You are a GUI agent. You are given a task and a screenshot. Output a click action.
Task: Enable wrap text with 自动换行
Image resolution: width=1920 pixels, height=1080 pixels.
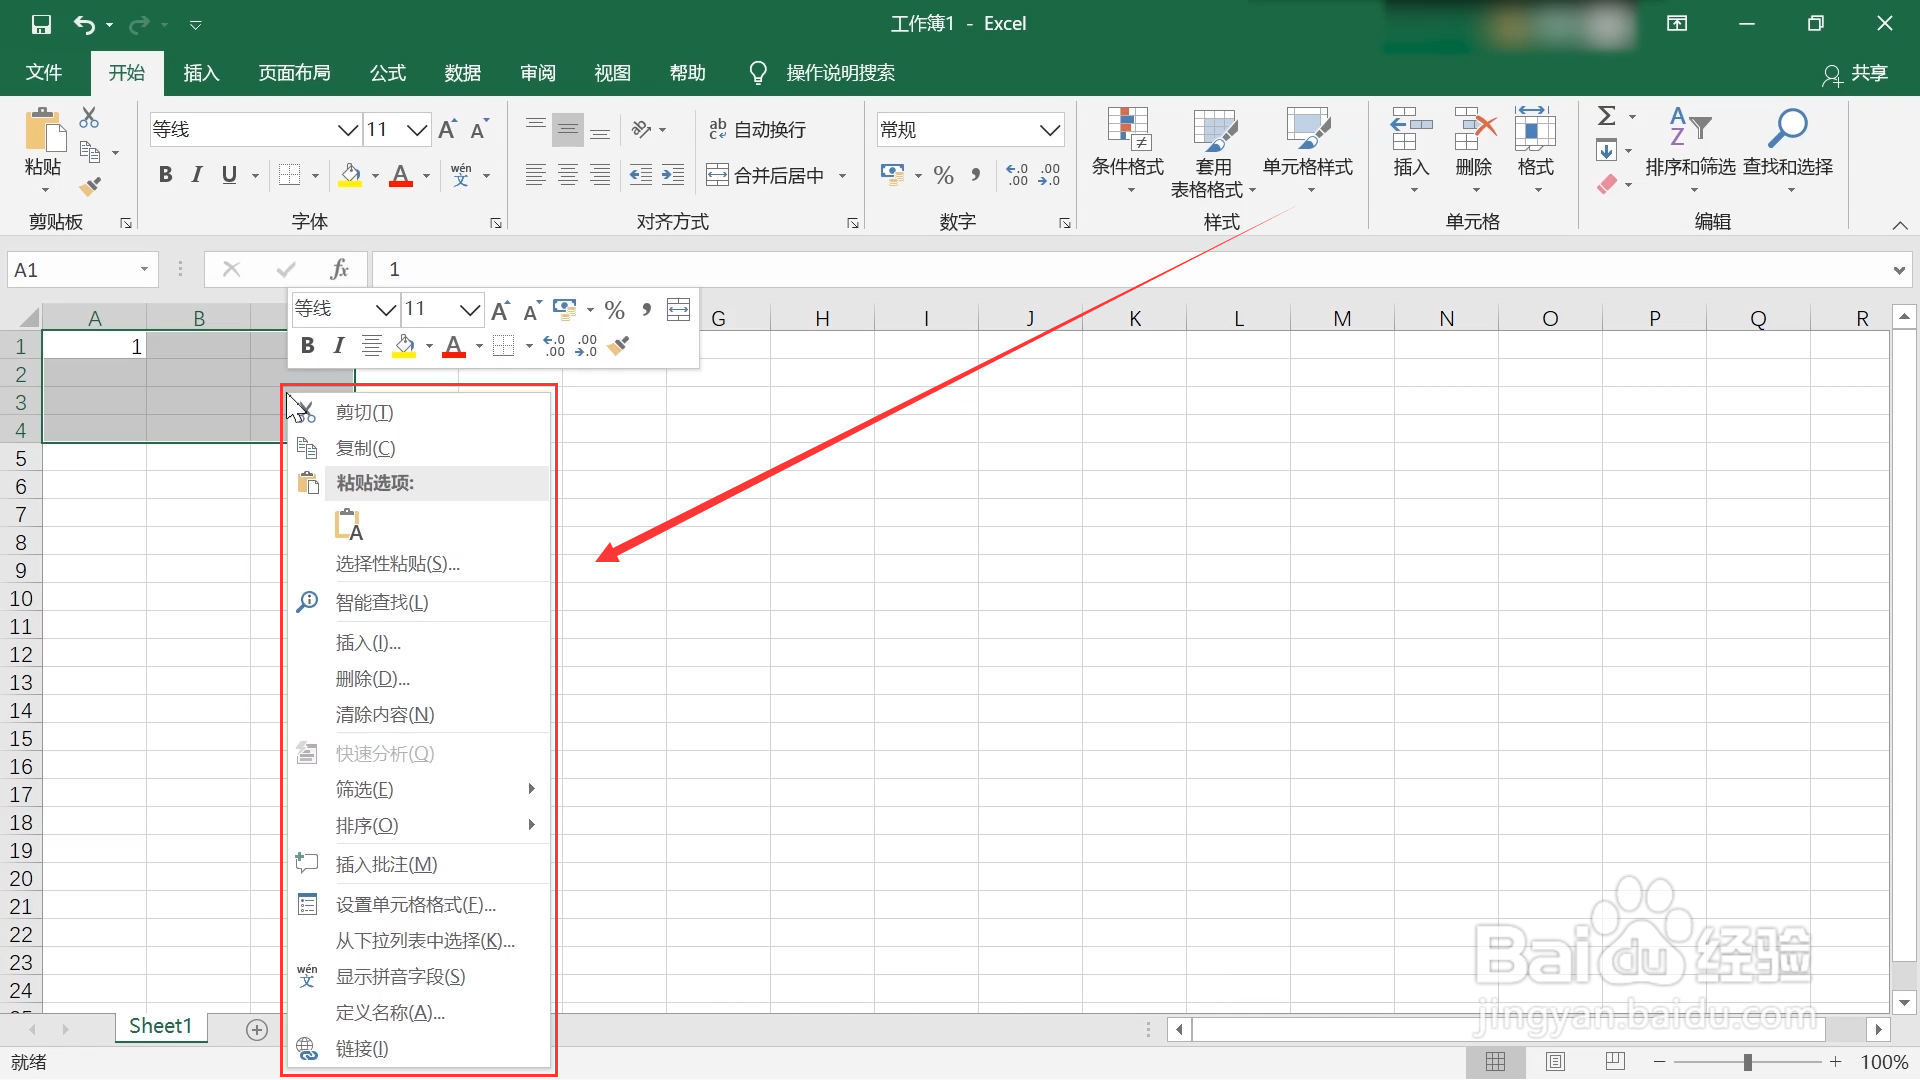[757, 128]
